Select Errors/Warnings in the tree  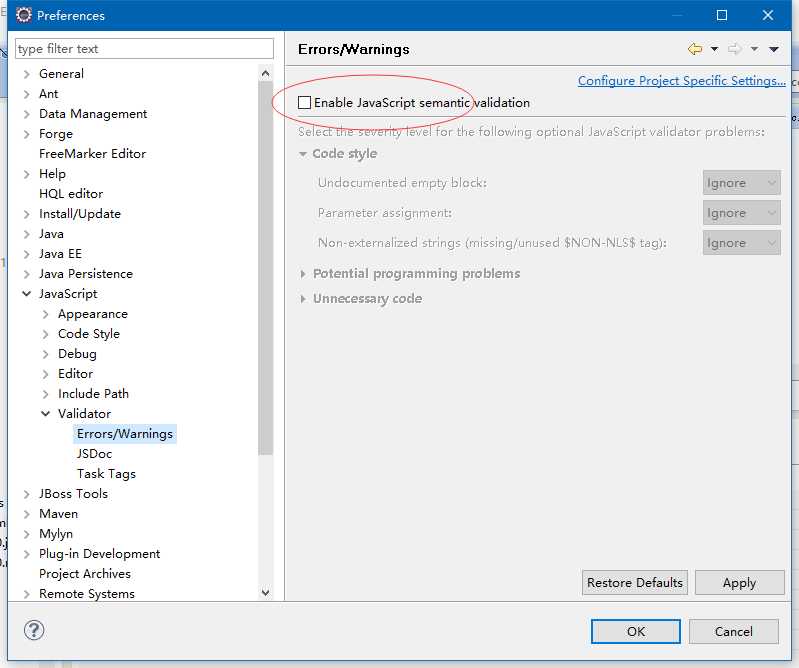[x=125, y=434]
